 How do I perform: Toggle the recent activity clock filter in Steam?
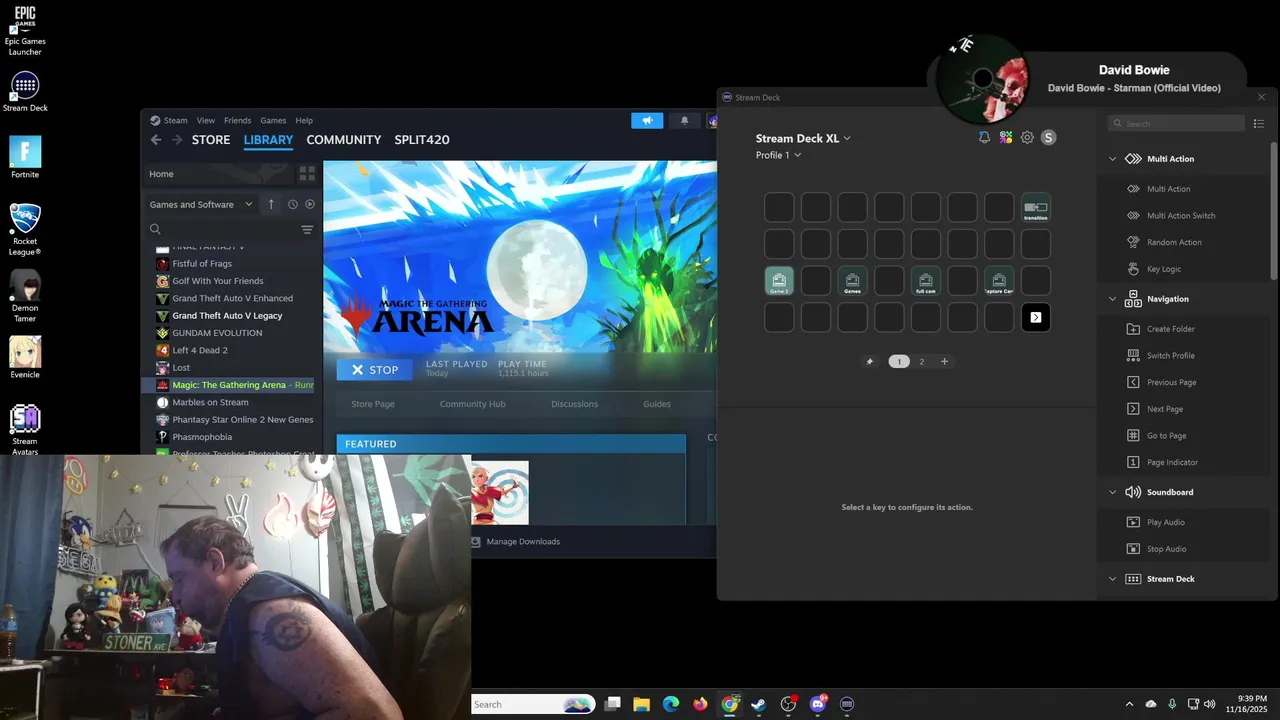pyautogui.click(x=293, y=204)
